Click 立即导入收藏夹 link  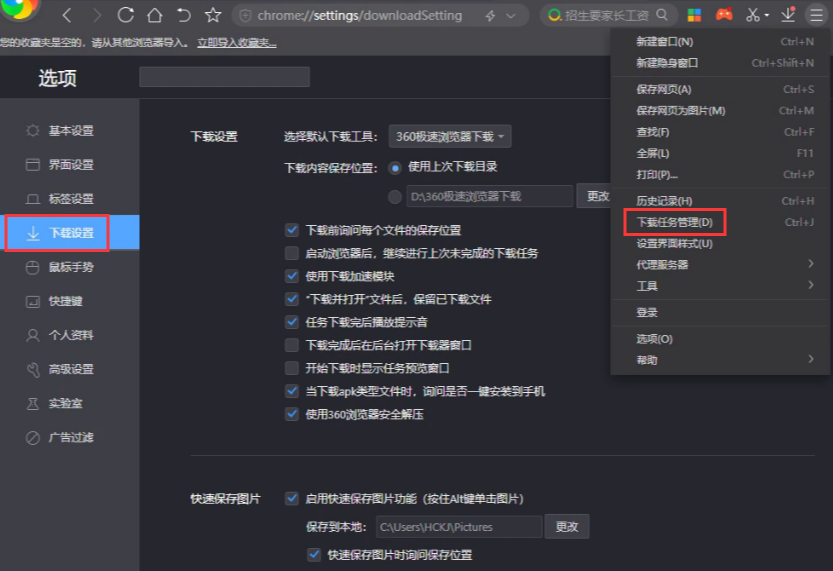click(x=236, y=42)
